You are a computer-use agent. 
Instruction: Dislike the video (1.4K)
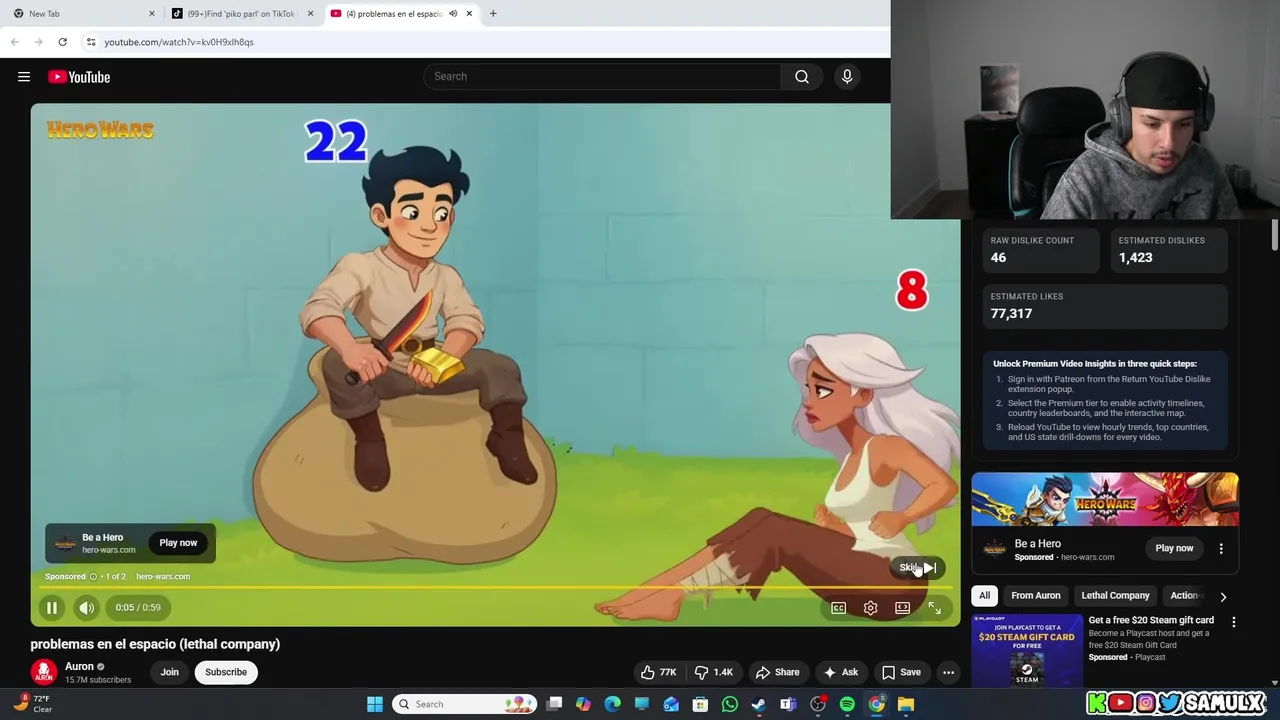714,672
